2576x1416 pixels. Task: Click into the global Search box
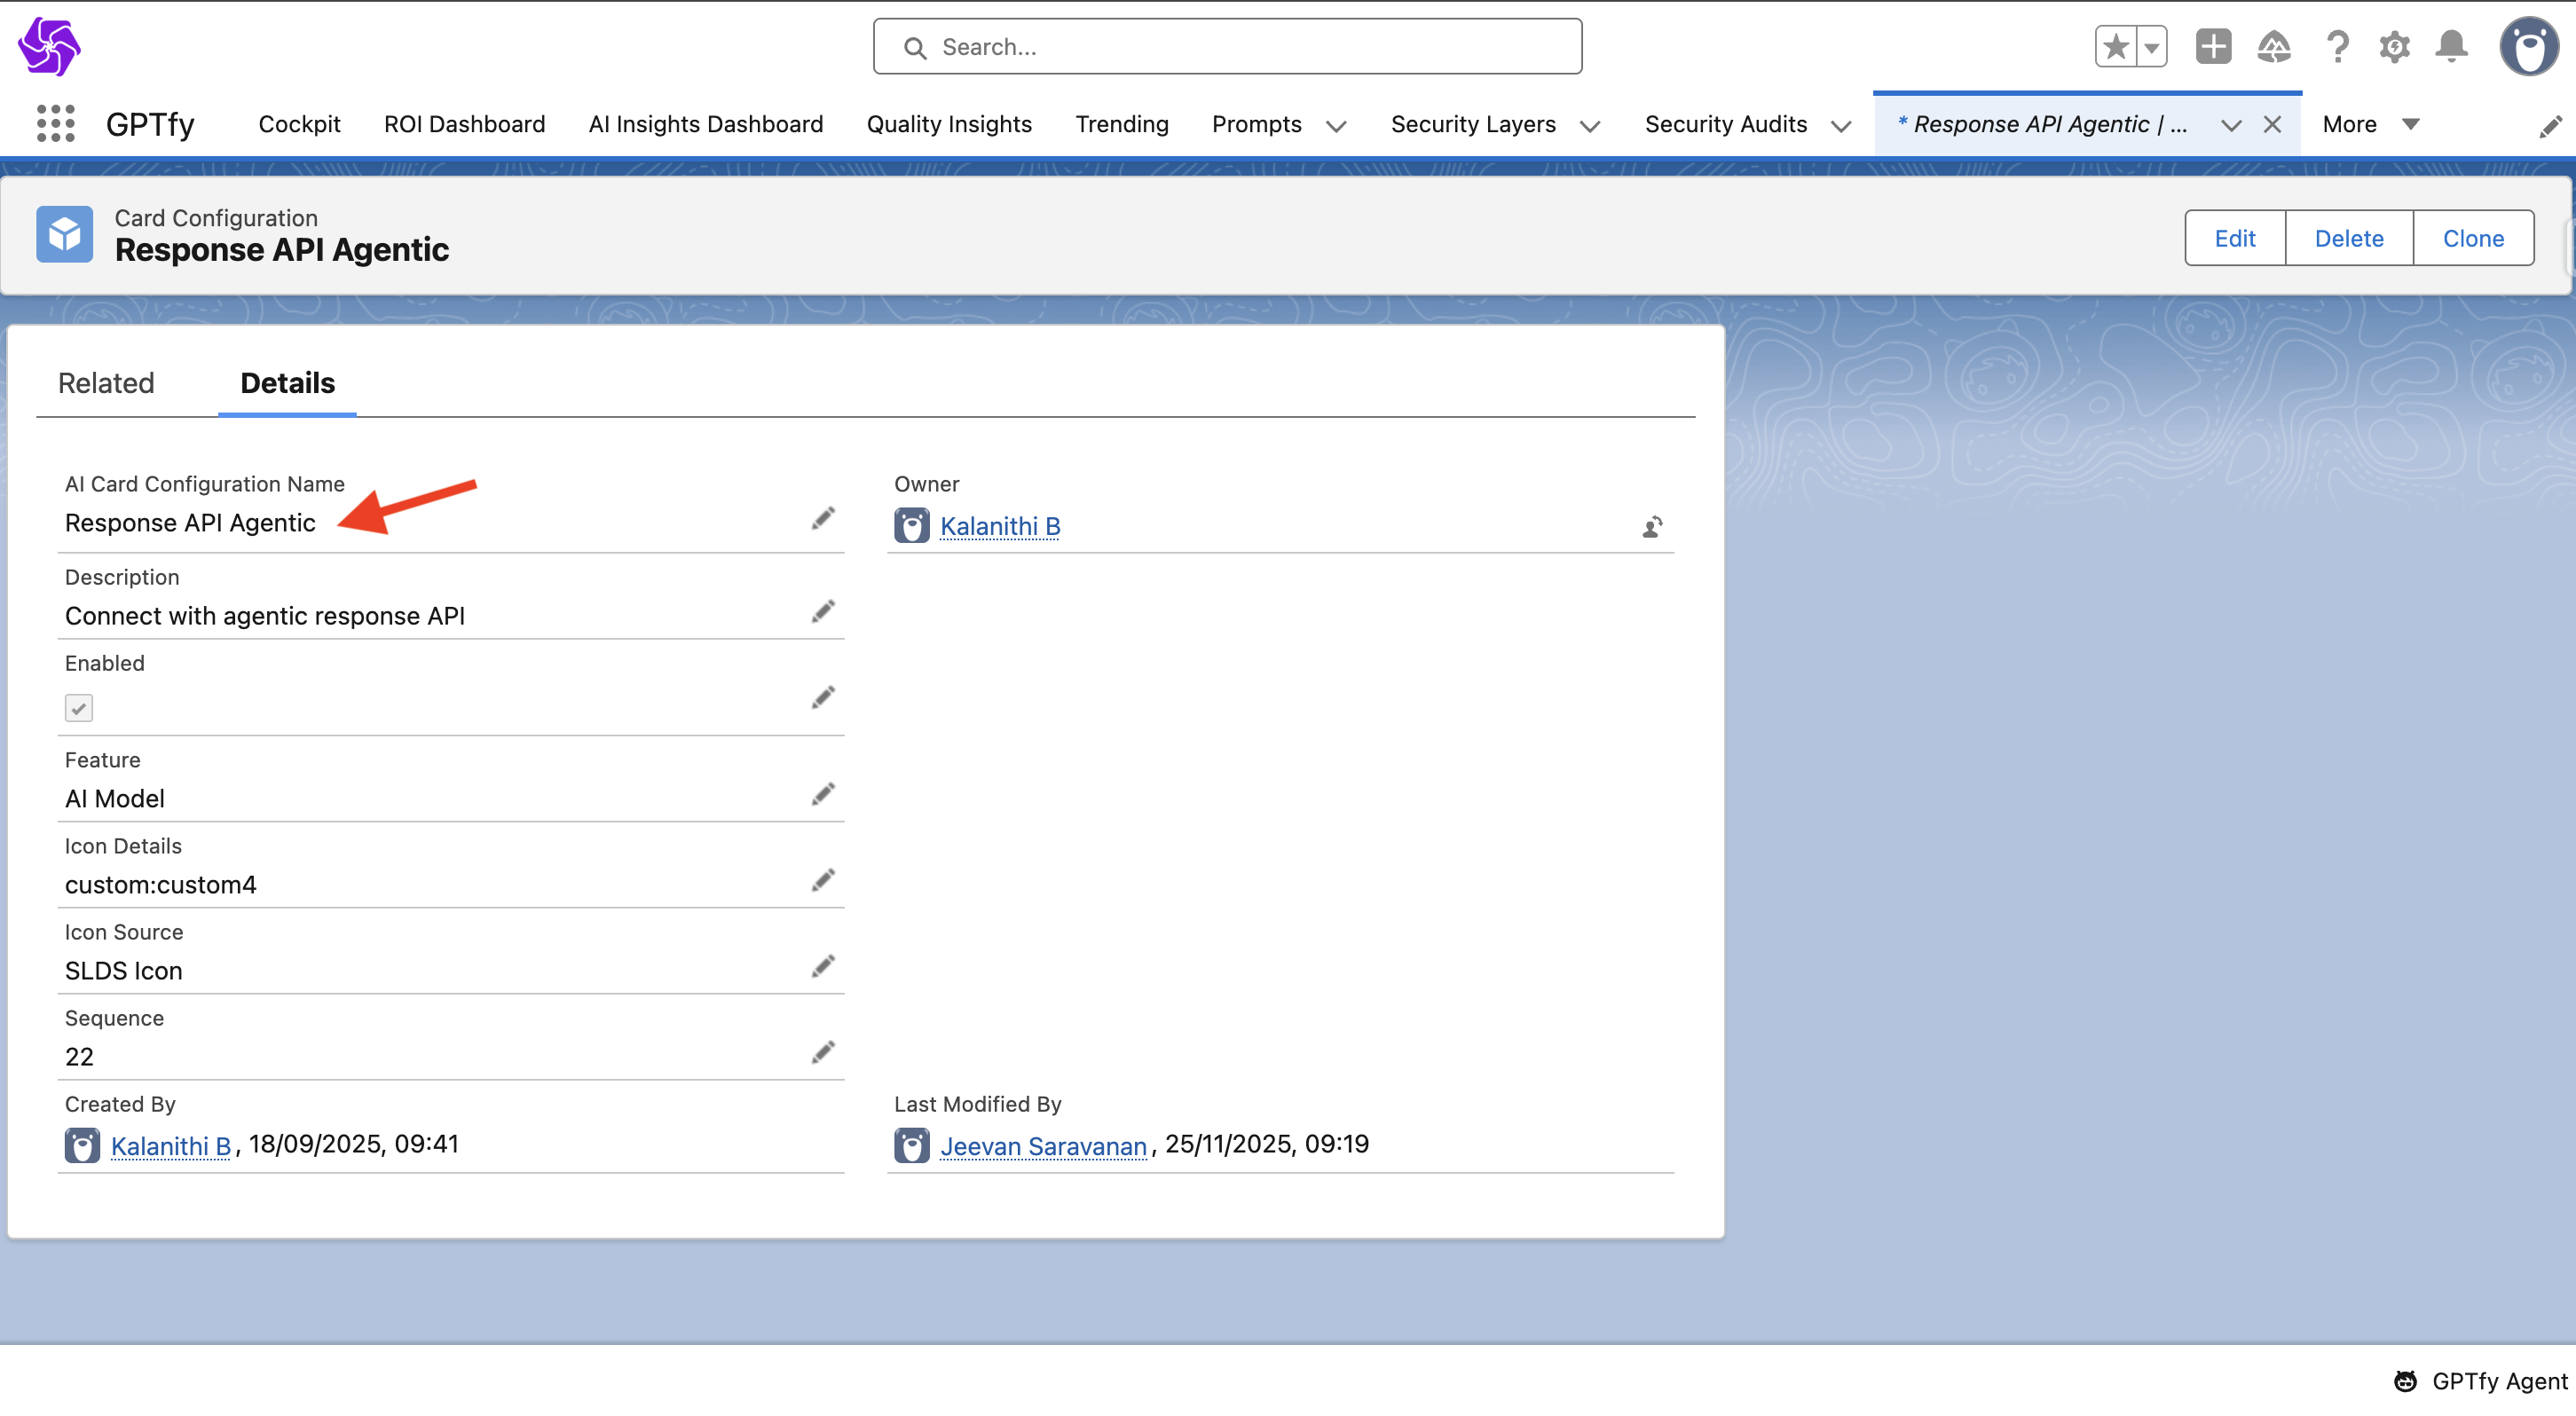[1227, 47]
